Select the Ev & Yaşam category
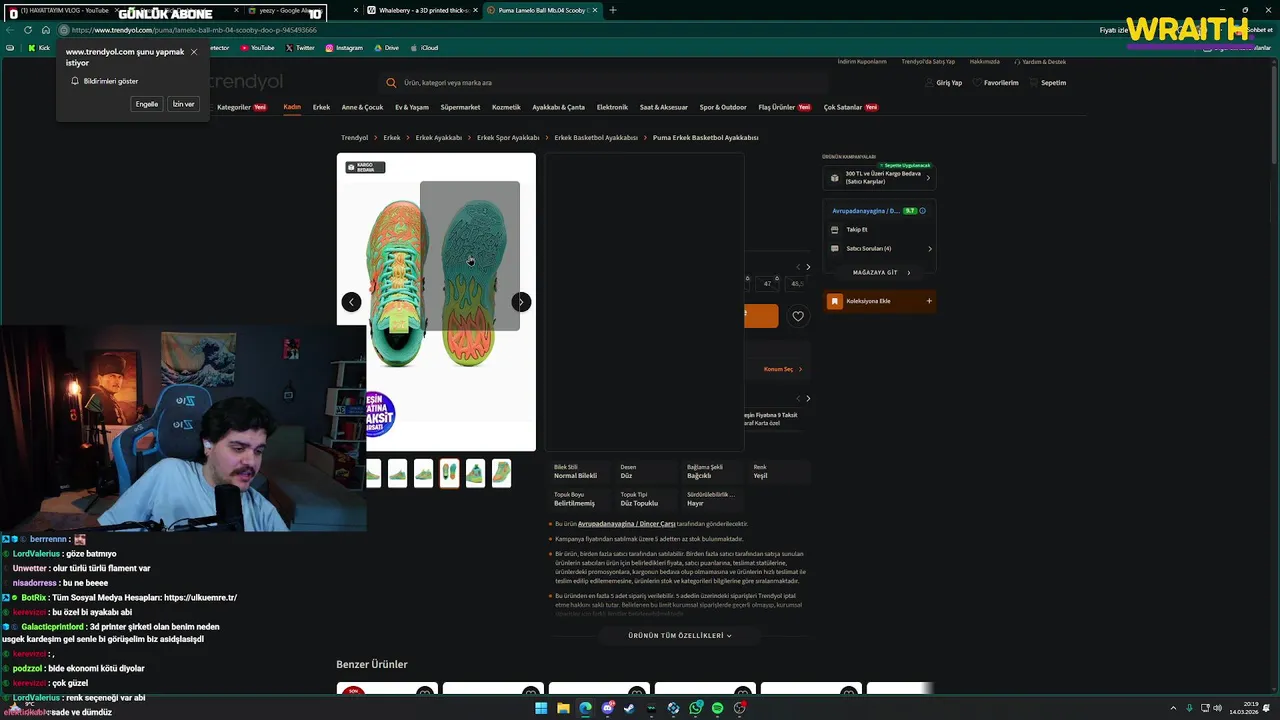The height and width of the screenshot is (720, 1280). (x=412, y=107)
